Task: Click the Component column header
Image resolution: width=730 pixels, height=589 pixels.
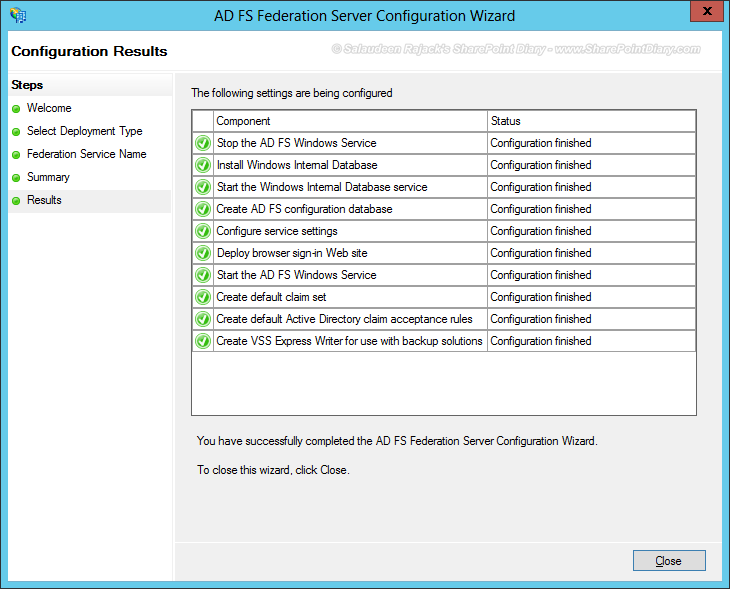Action: point(350,121)
